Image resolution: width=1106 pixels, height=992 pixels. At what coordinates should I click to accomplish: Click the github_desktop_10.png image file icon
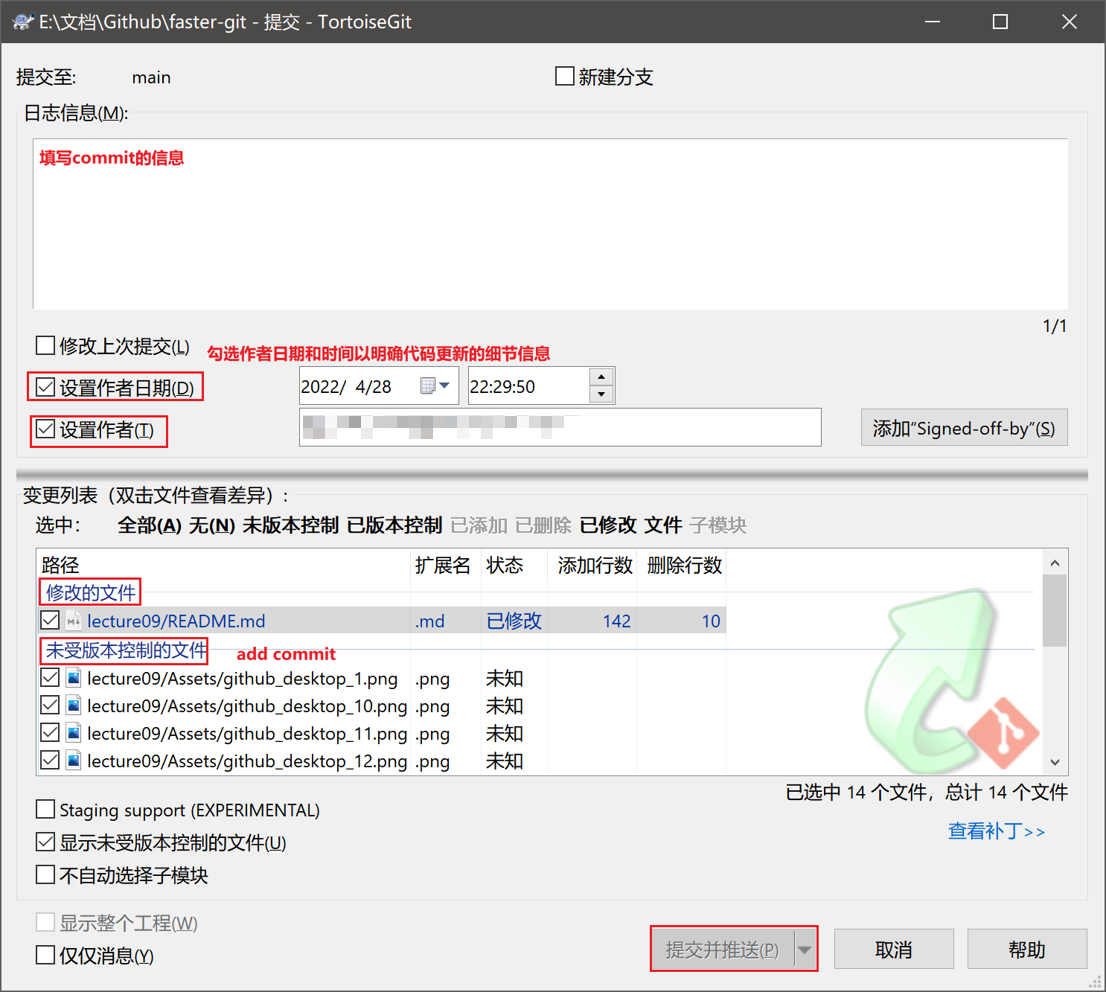[74, 706]
